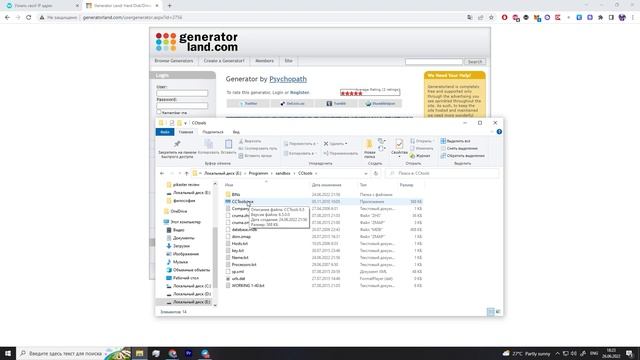
Task: Select the Home (Главная) ribbon tab
Action: click(x=186, y=132)
